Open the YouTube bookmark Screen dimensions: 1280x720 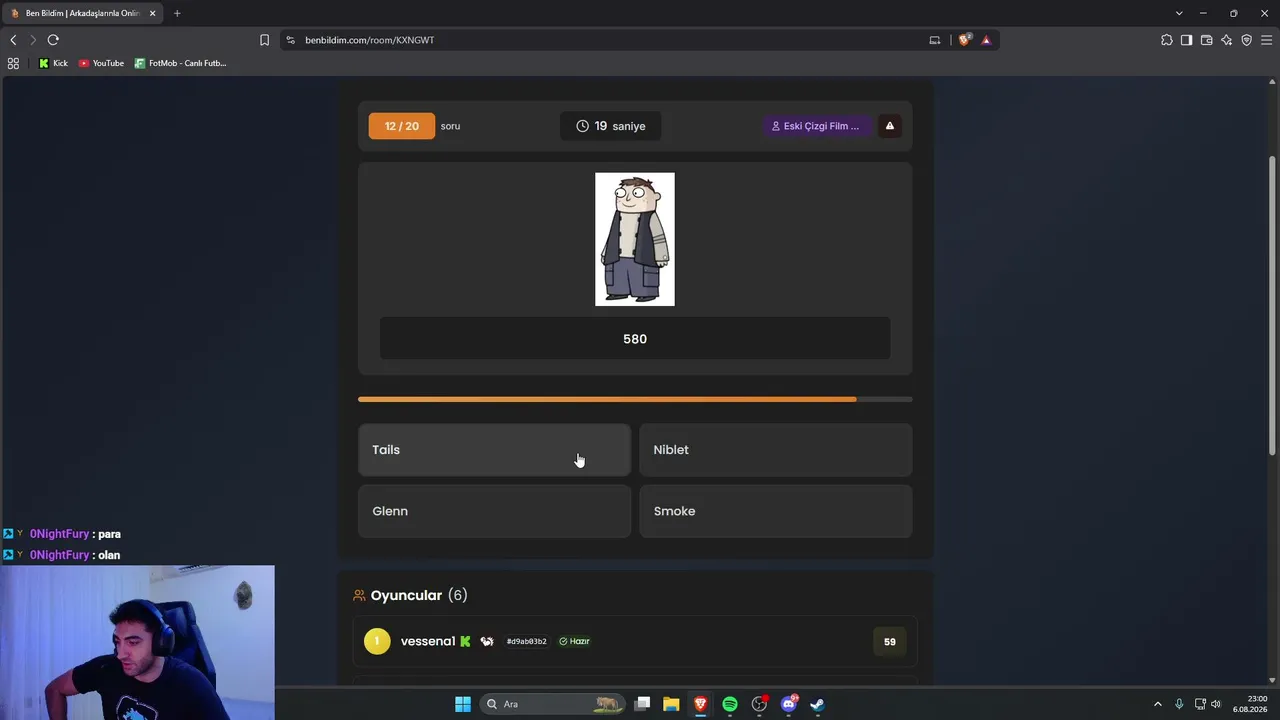(101, 63)
